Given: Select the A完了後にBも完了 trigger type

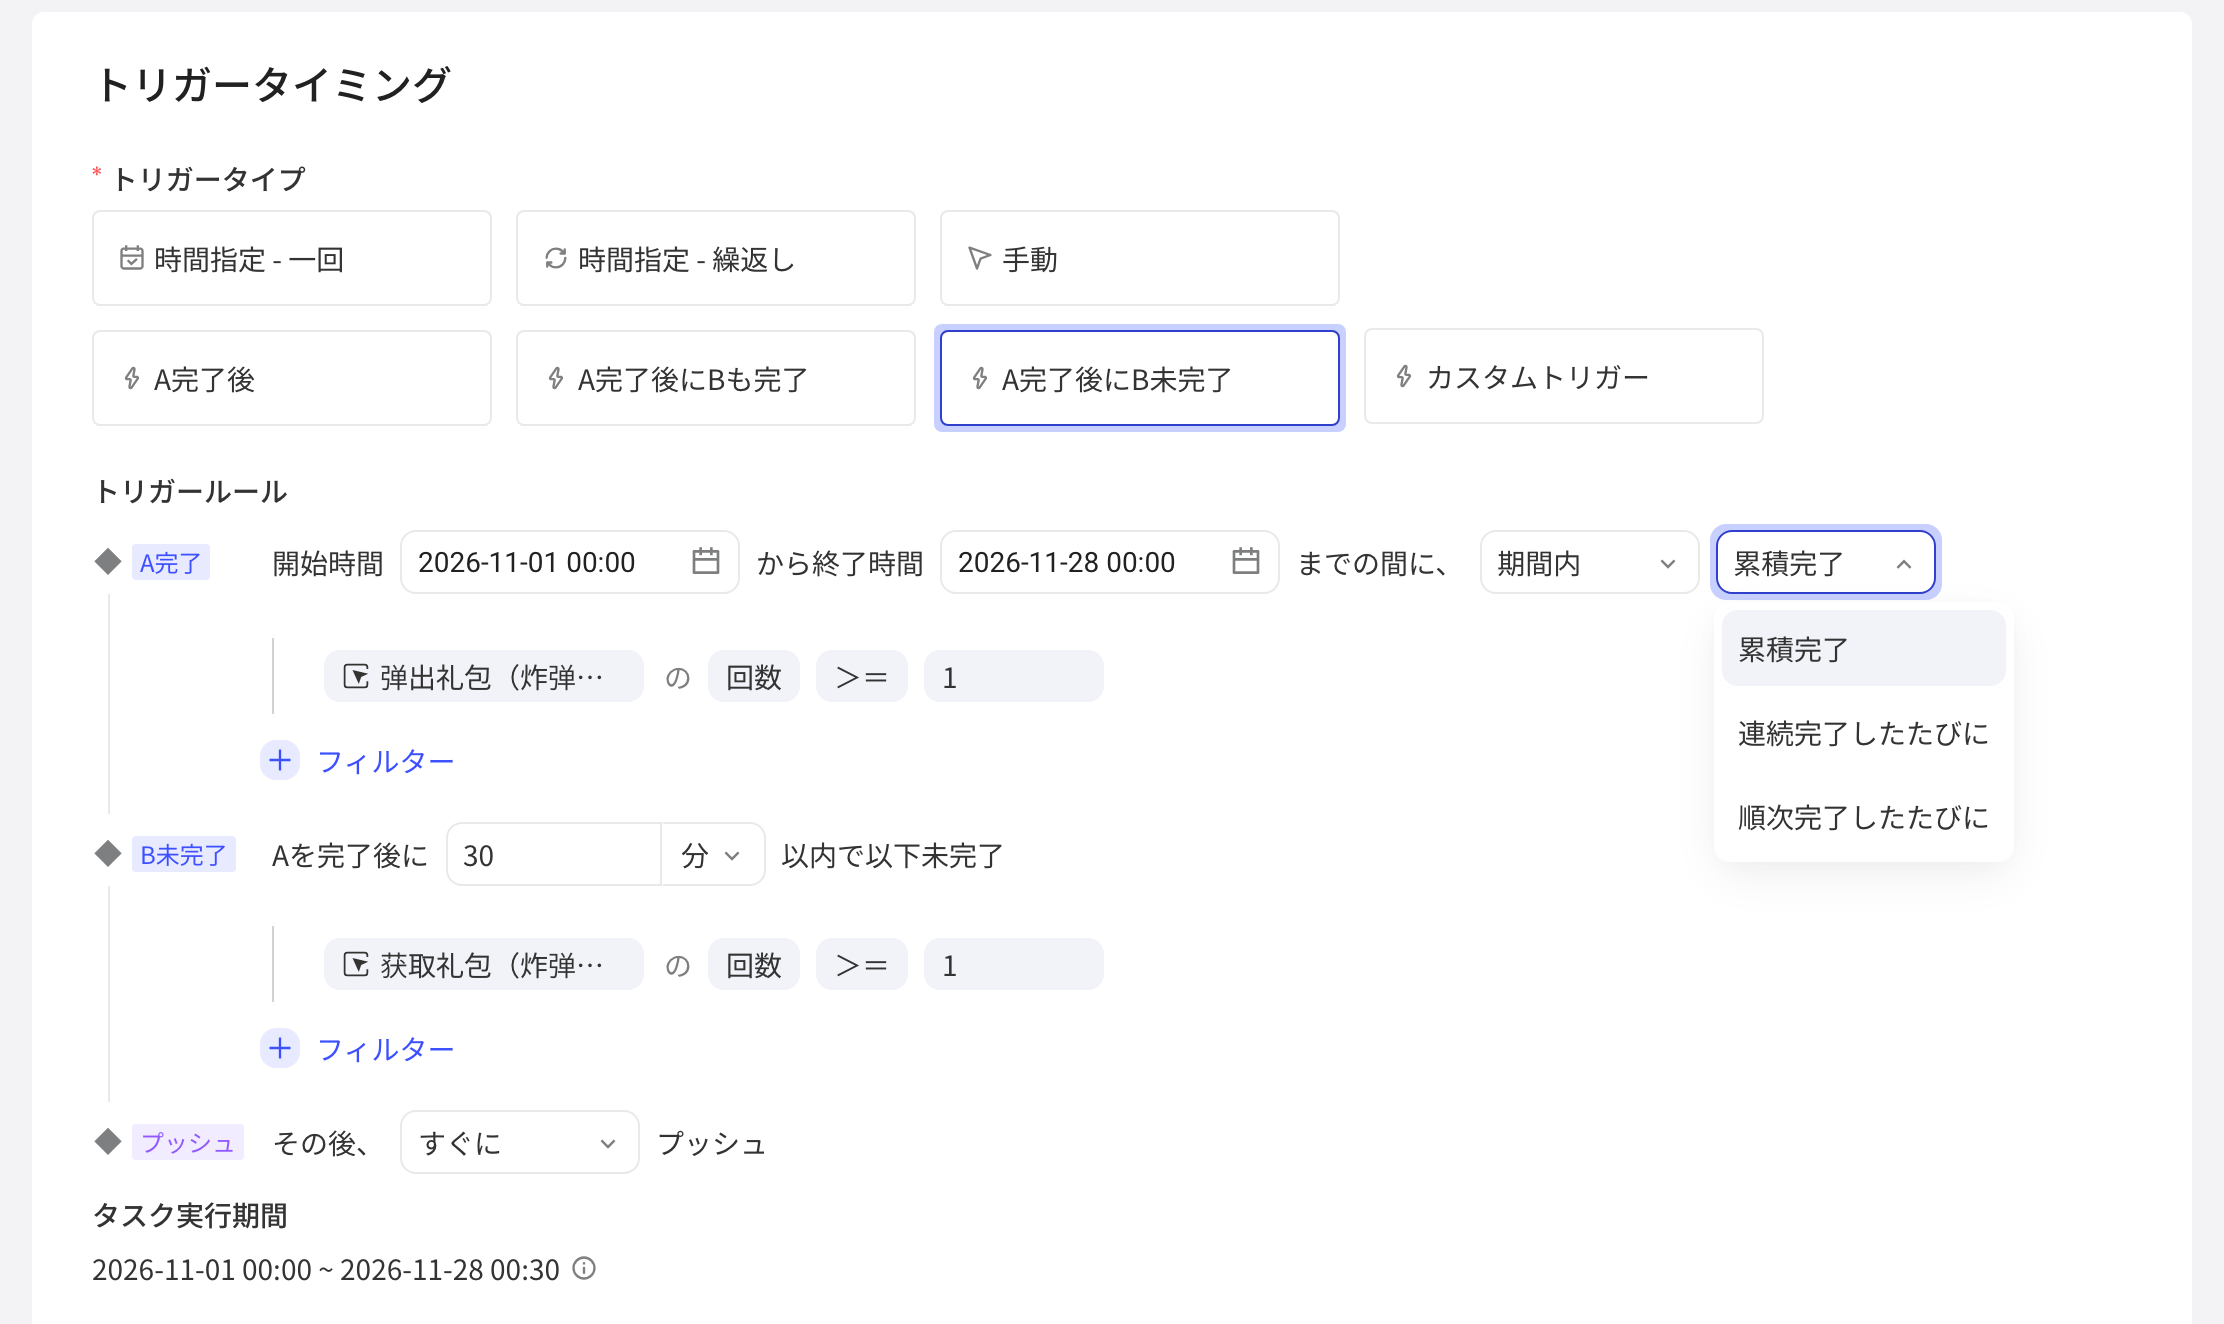Looking at the screenshot, I should (x=716, y=378).
